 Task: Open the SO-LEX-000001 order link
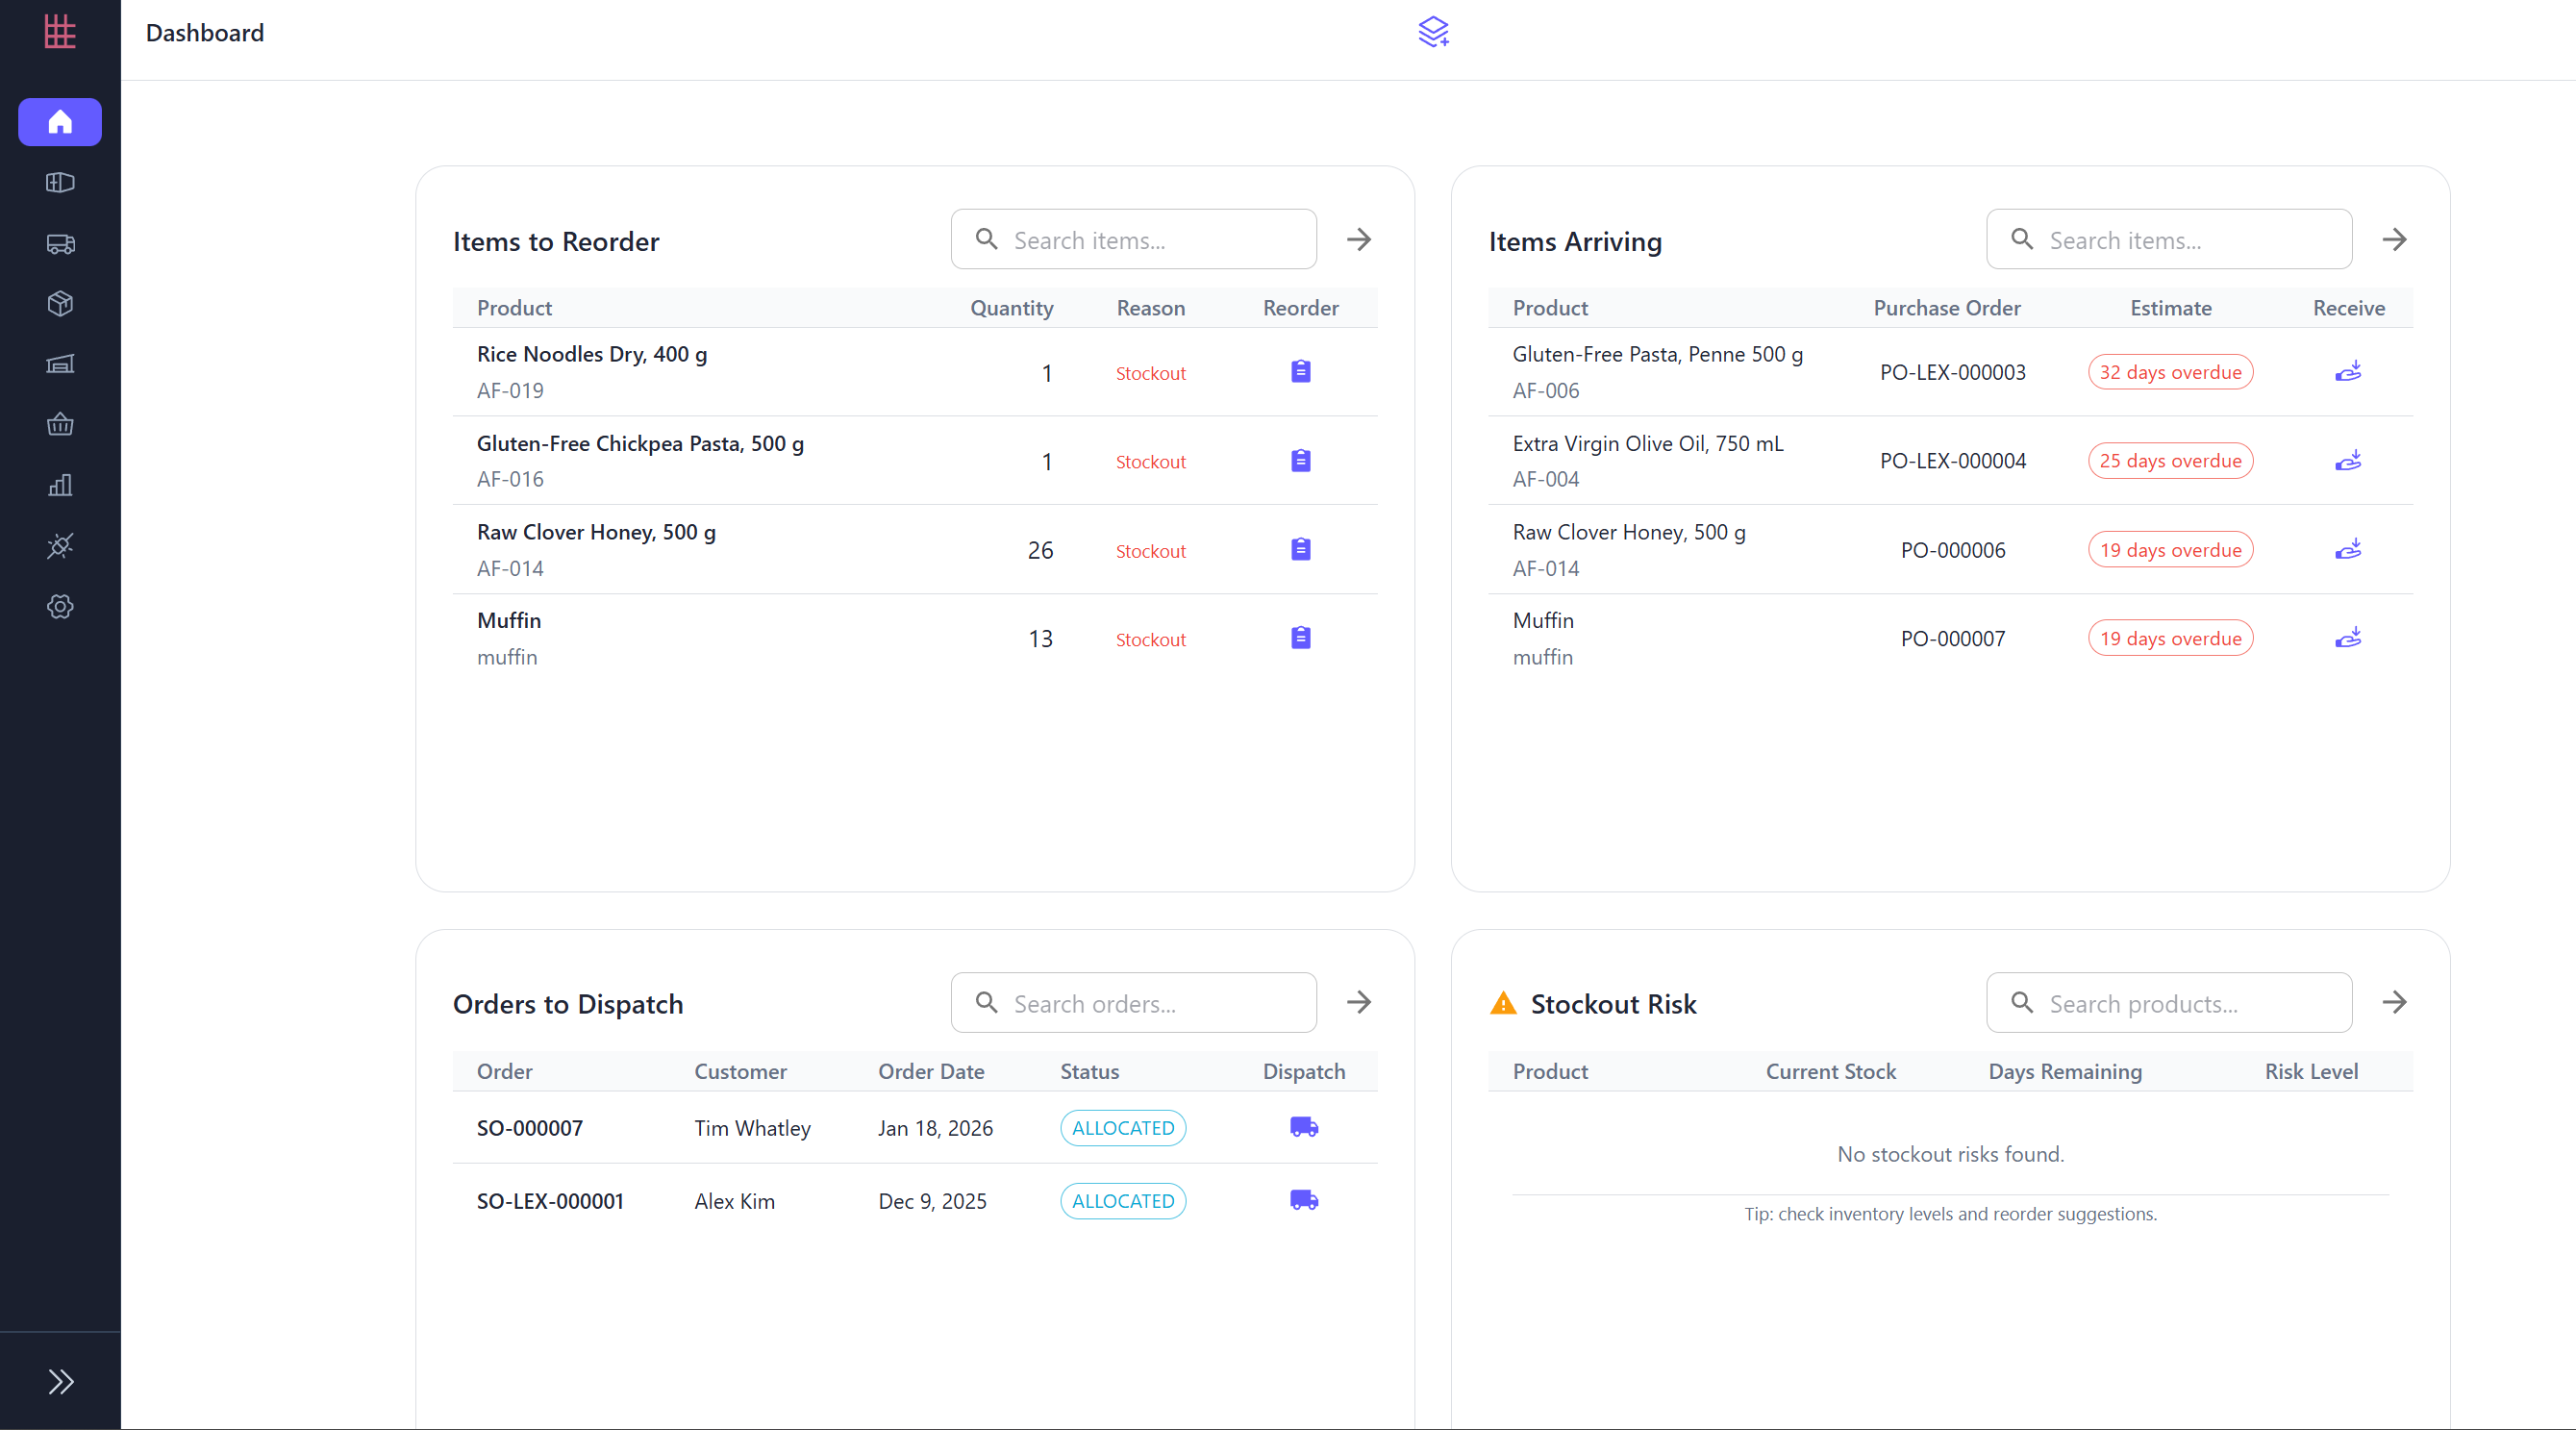550,1201
